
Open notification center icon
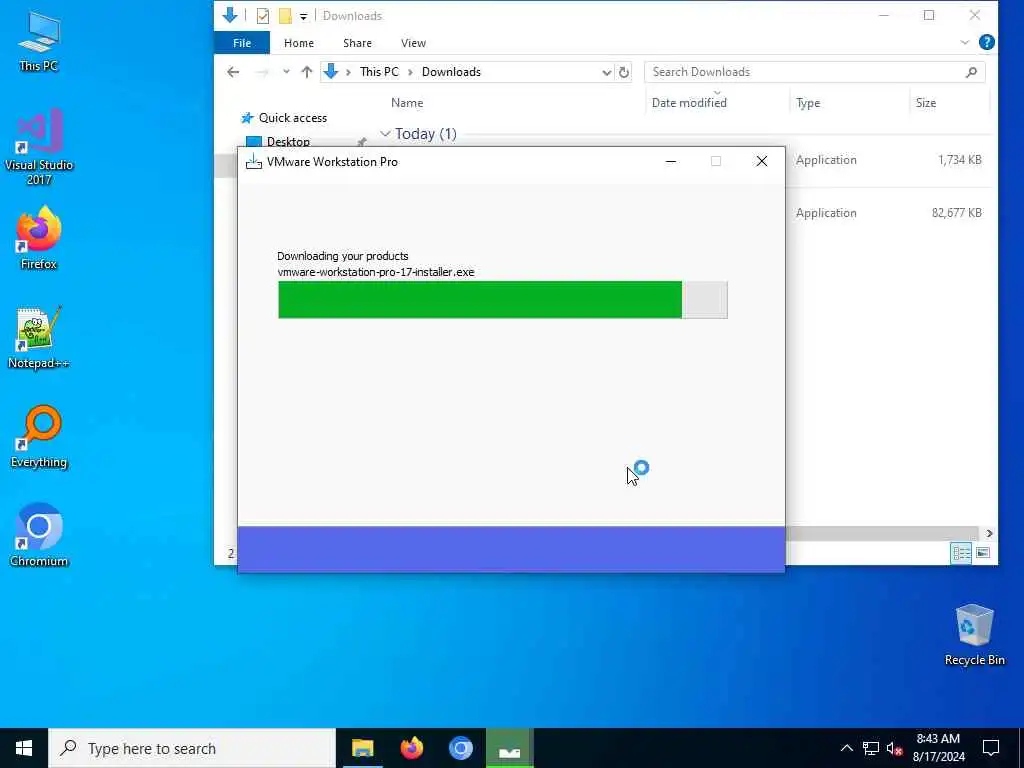click(x=991, y=748)
